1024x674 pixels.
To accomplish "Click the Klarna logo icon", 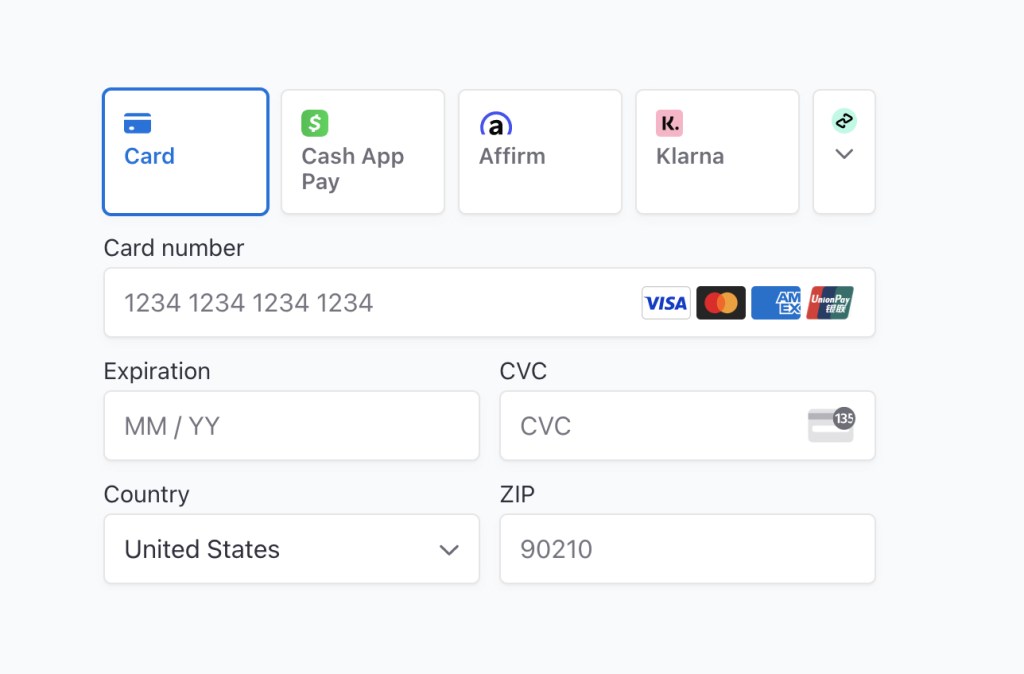I will tap(670, 122).
